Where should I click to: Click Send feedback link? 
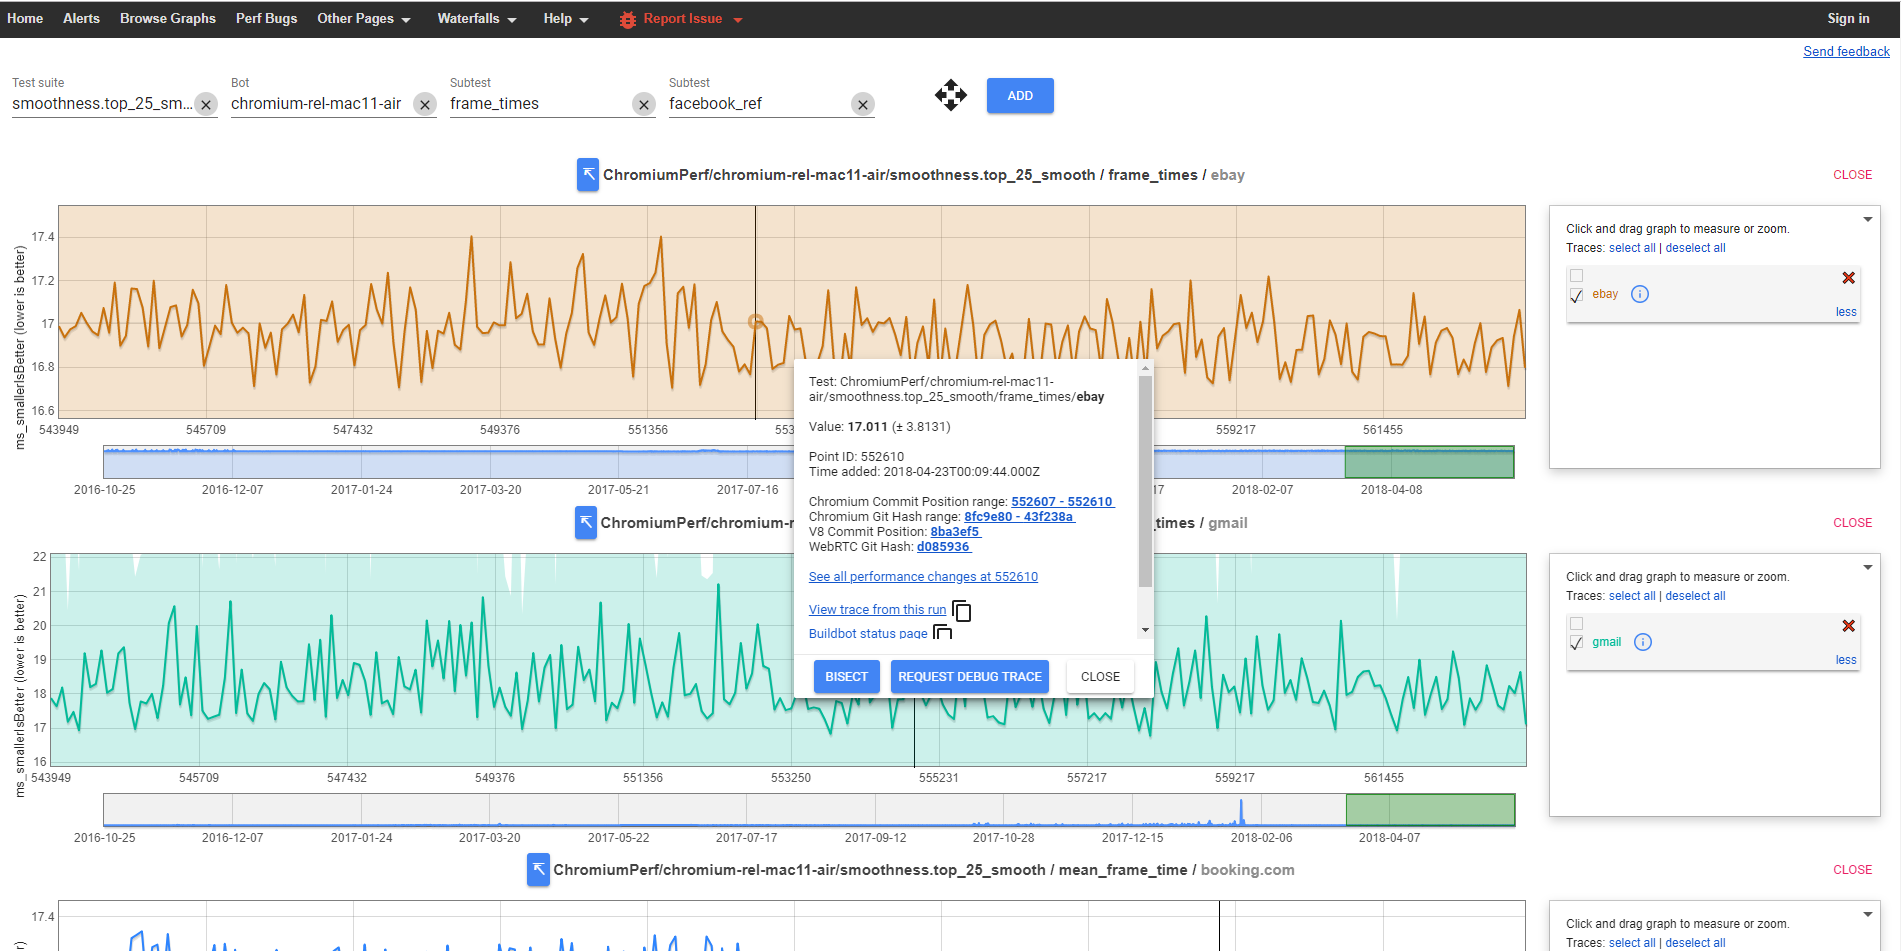click(x=1846, y=52)
